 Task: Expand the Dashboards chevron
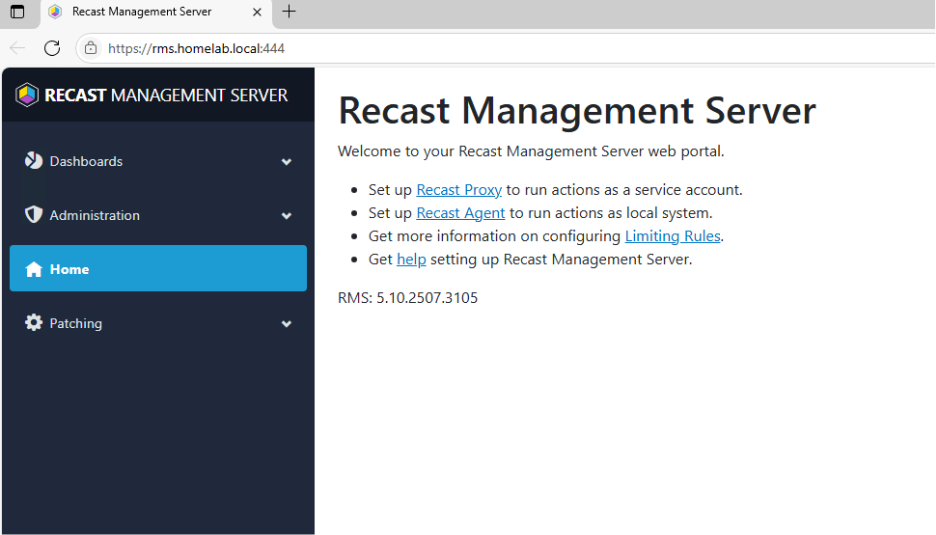pos(287,162)
